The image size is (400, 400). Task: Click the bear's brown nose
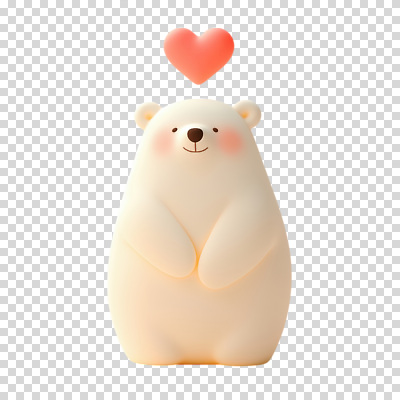[195, 135]
